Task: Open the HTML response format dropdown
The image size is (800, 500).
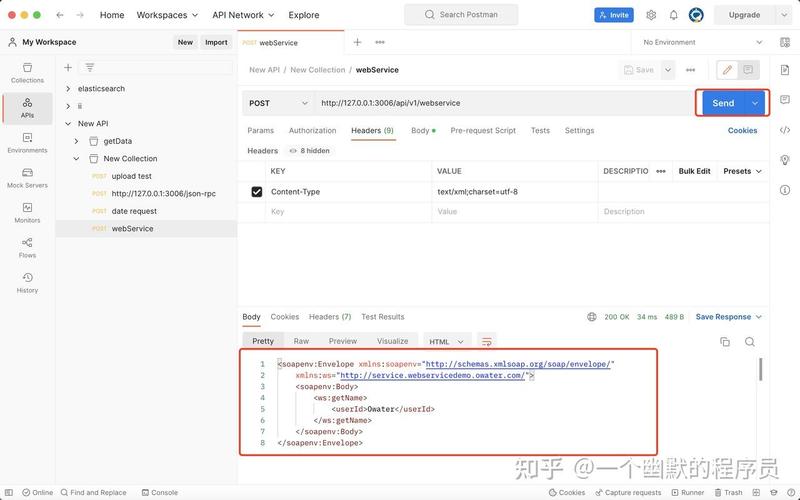Action: (446, 341)
